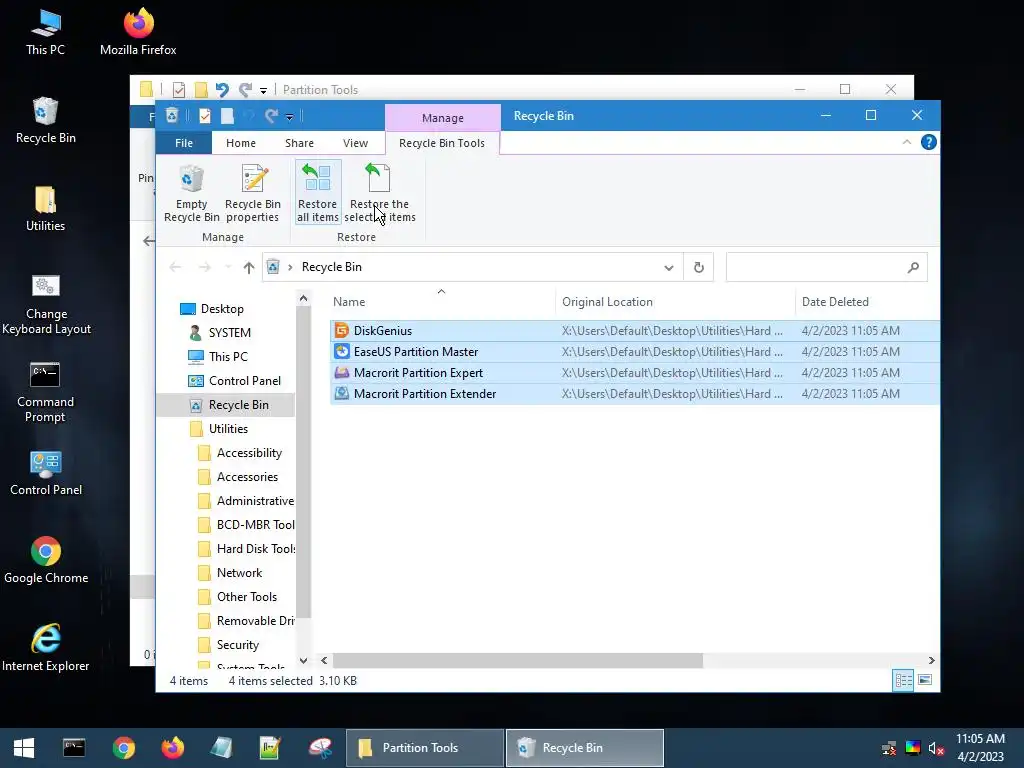Collapse the ribbon with the chevron
1024x768 pixels.
point(906,142)
